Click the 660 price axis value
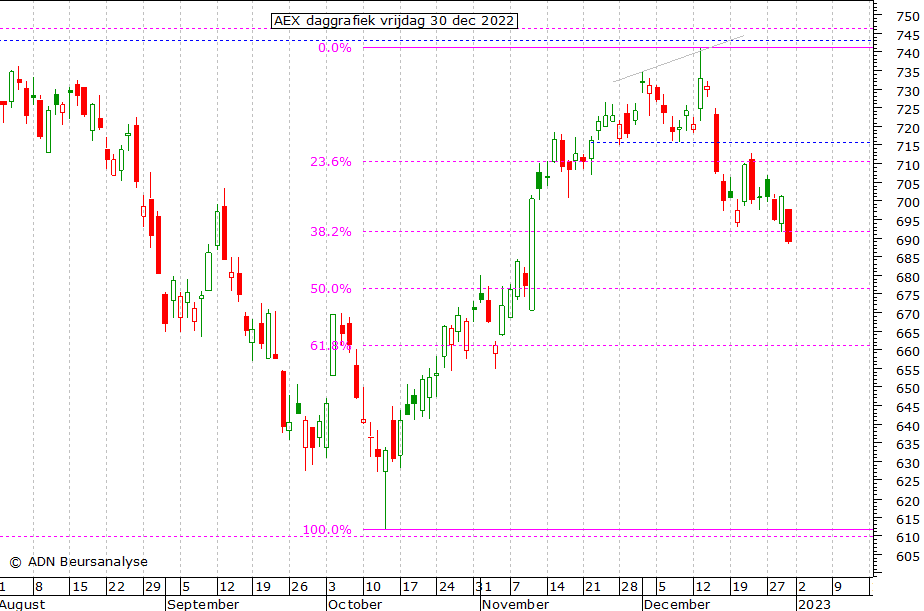Viewport: 924px width, 611px height. pyautogui.click(x=908, y=352)
